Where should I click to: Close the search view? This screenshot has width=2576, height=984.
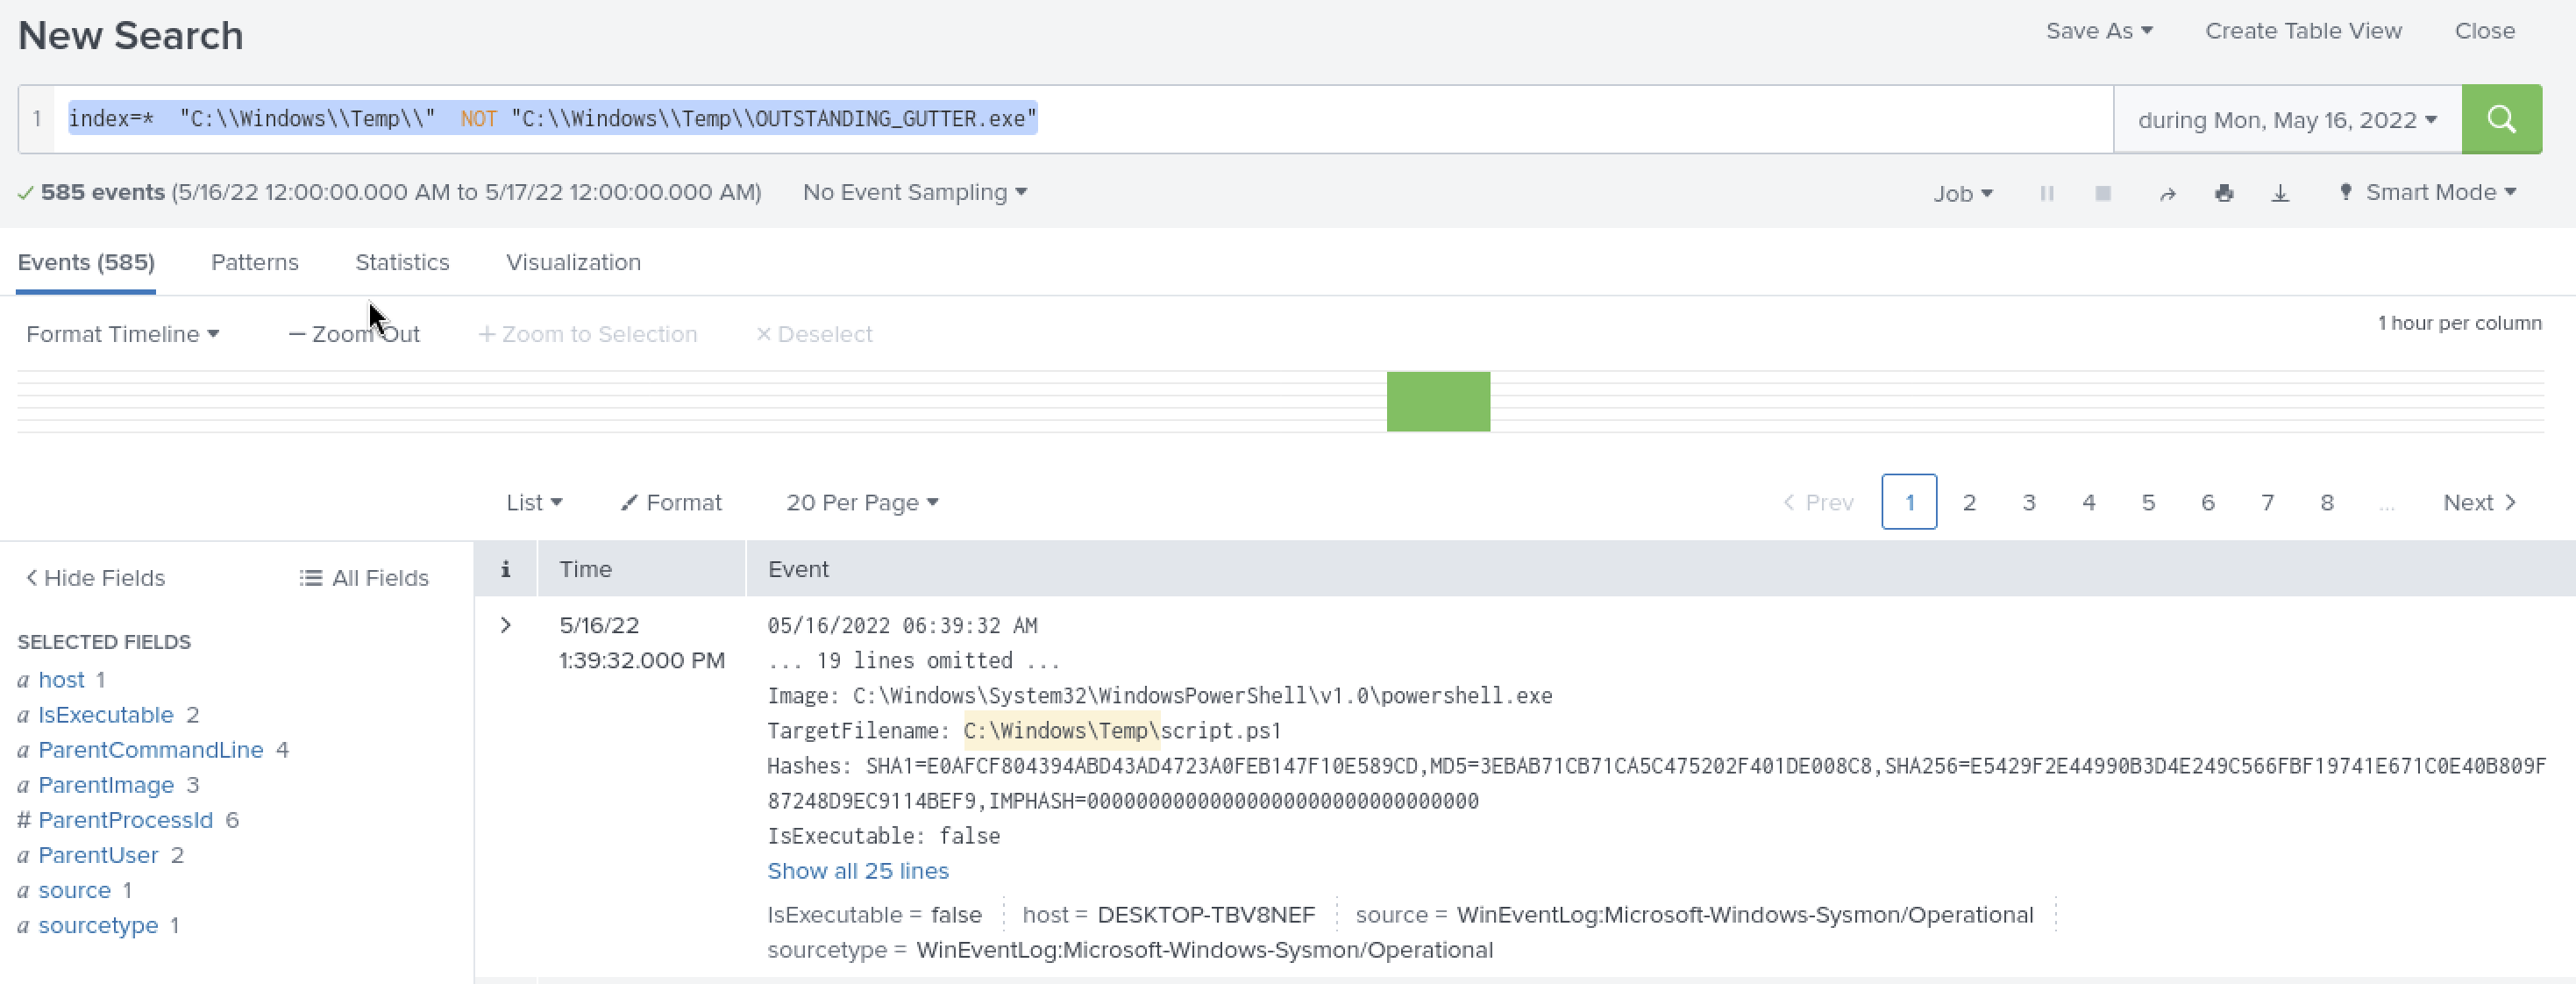point(2484,31)
